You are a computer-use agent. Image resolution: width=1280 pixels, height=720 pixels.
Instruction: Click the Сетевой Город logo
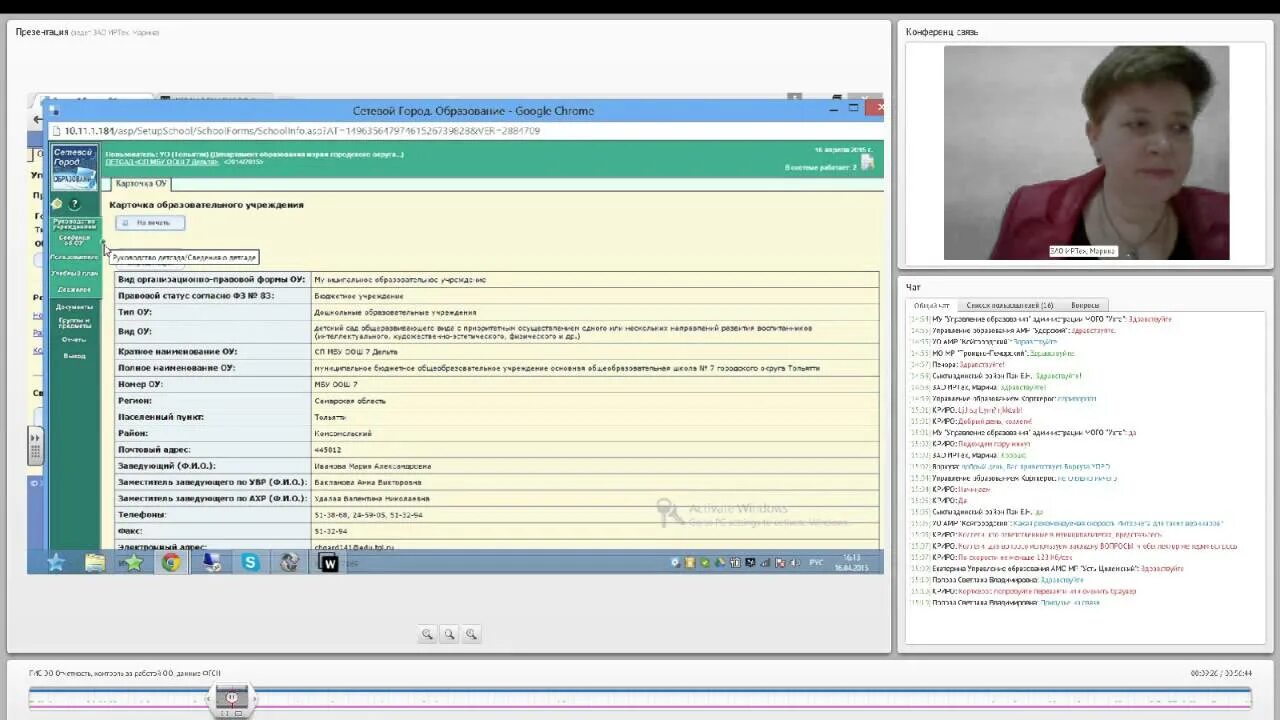coord(75,167)
